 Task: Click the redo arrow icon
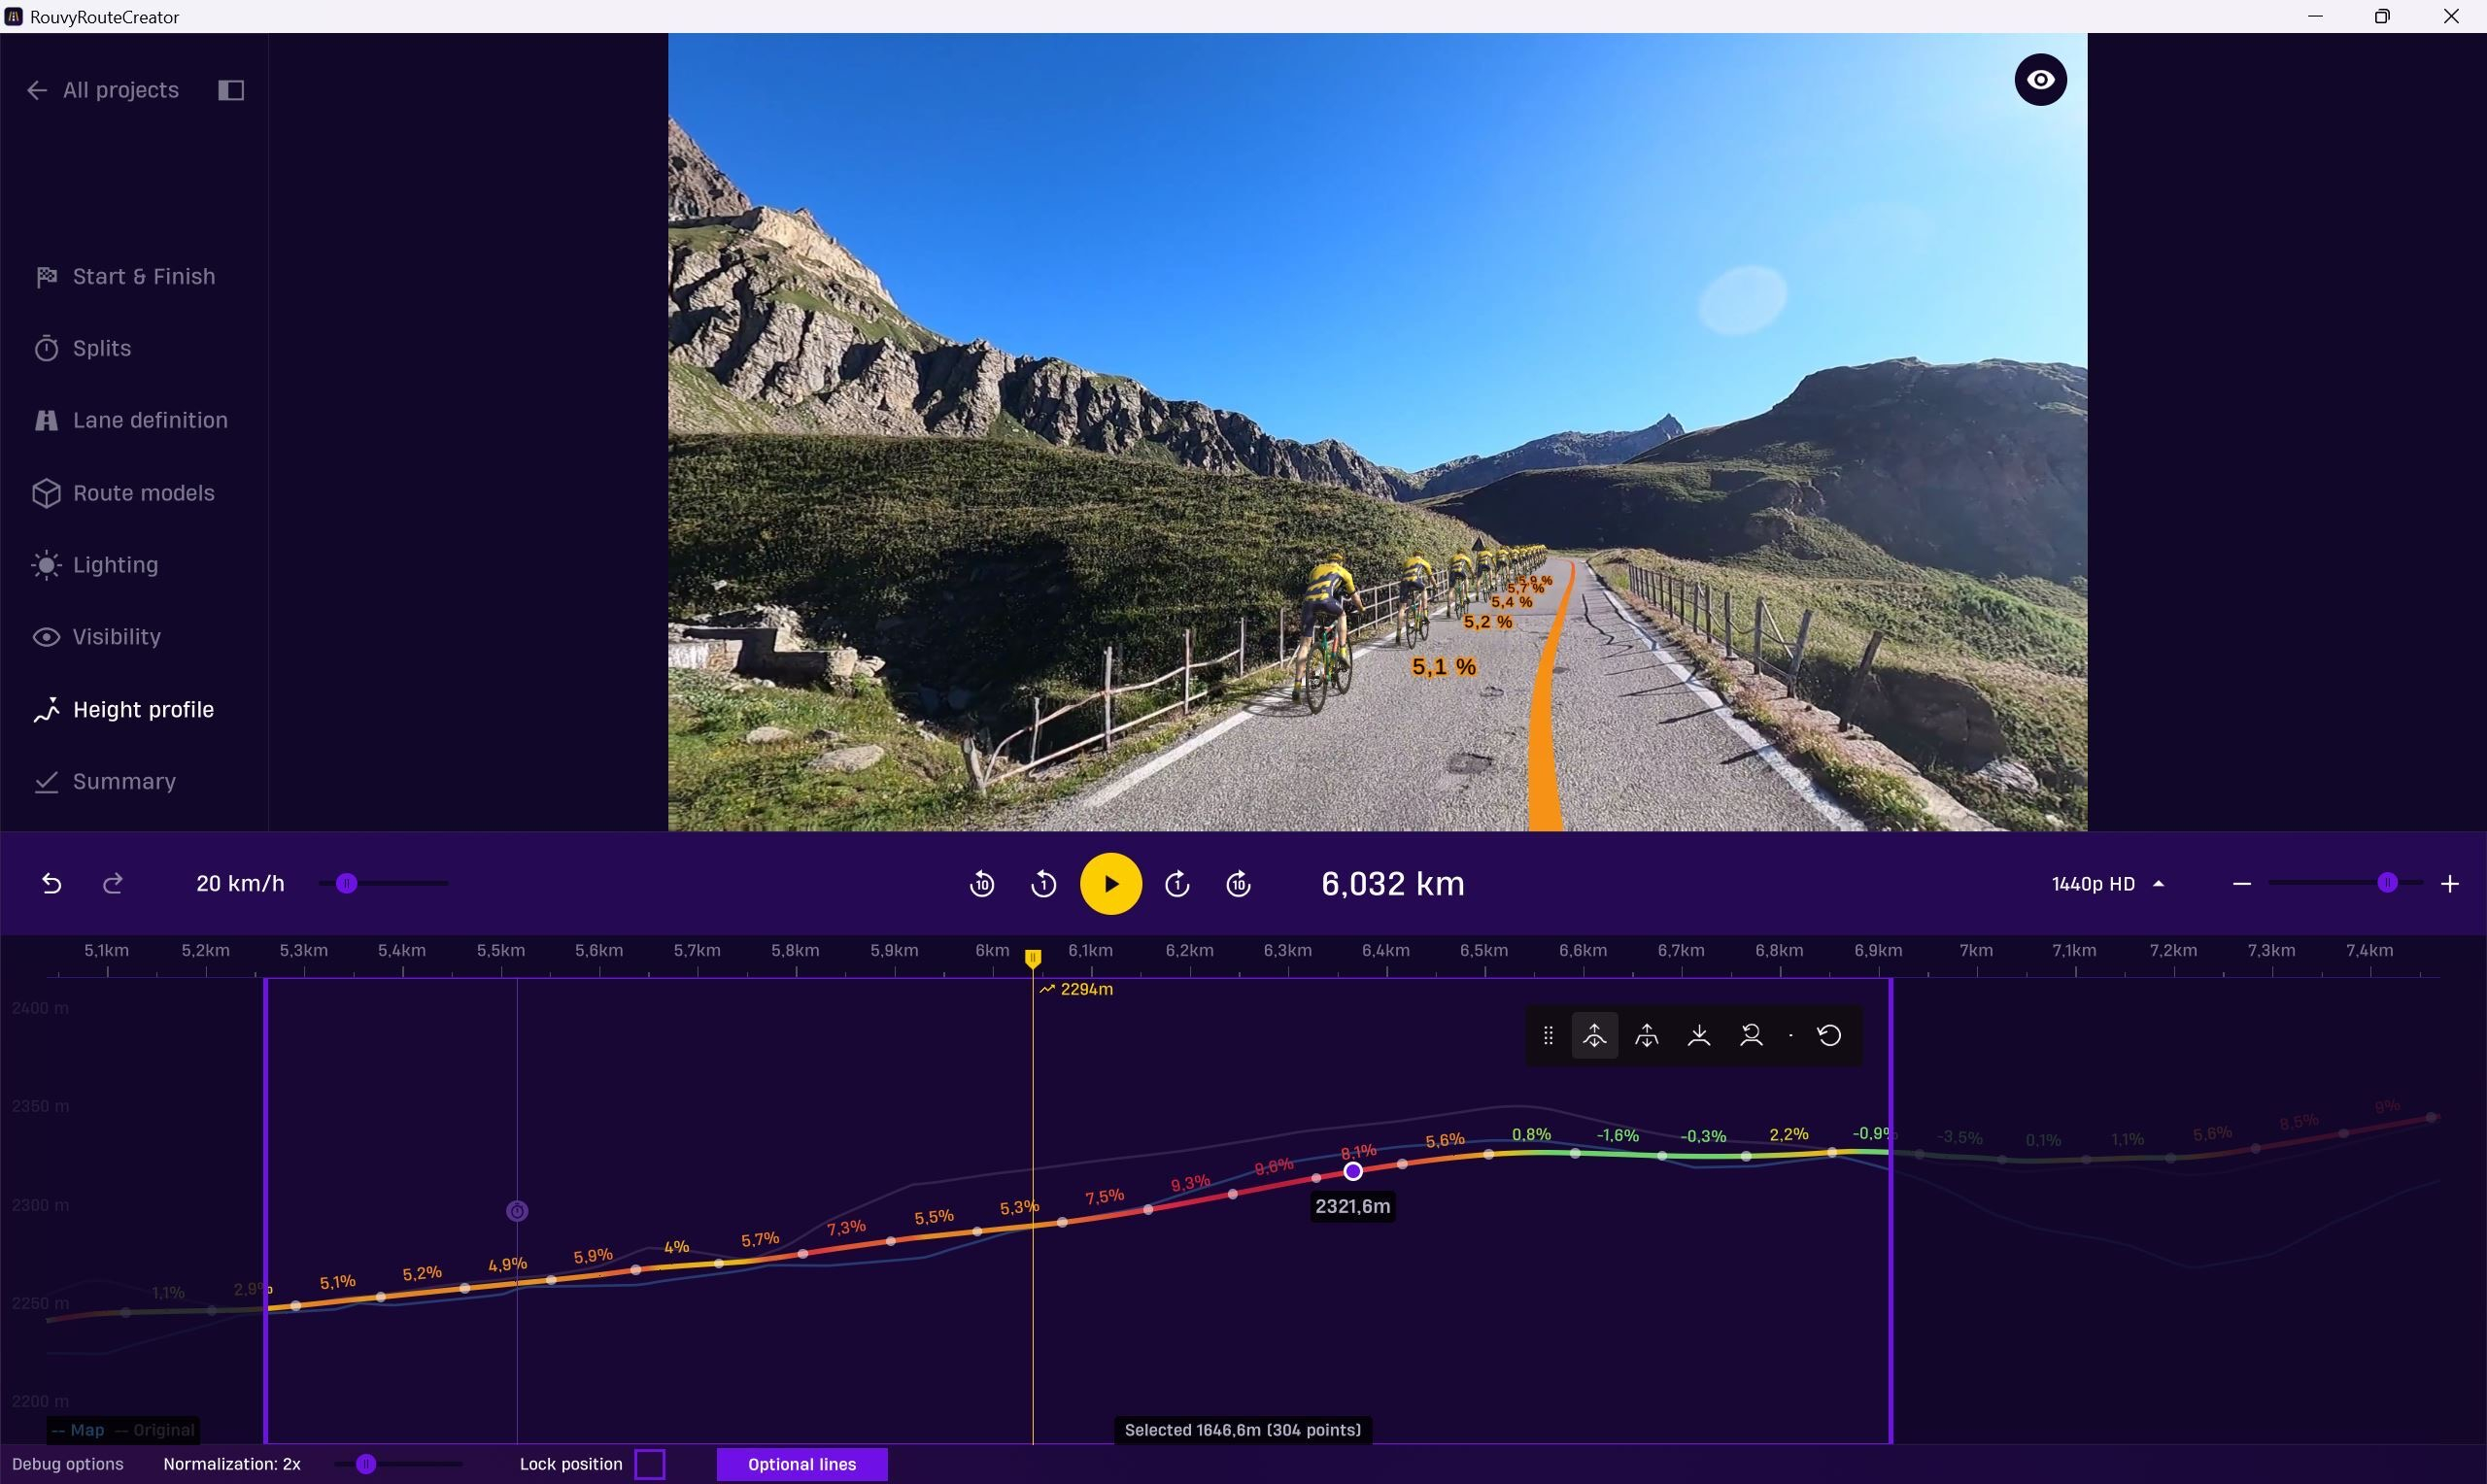(x=113, y=884)
